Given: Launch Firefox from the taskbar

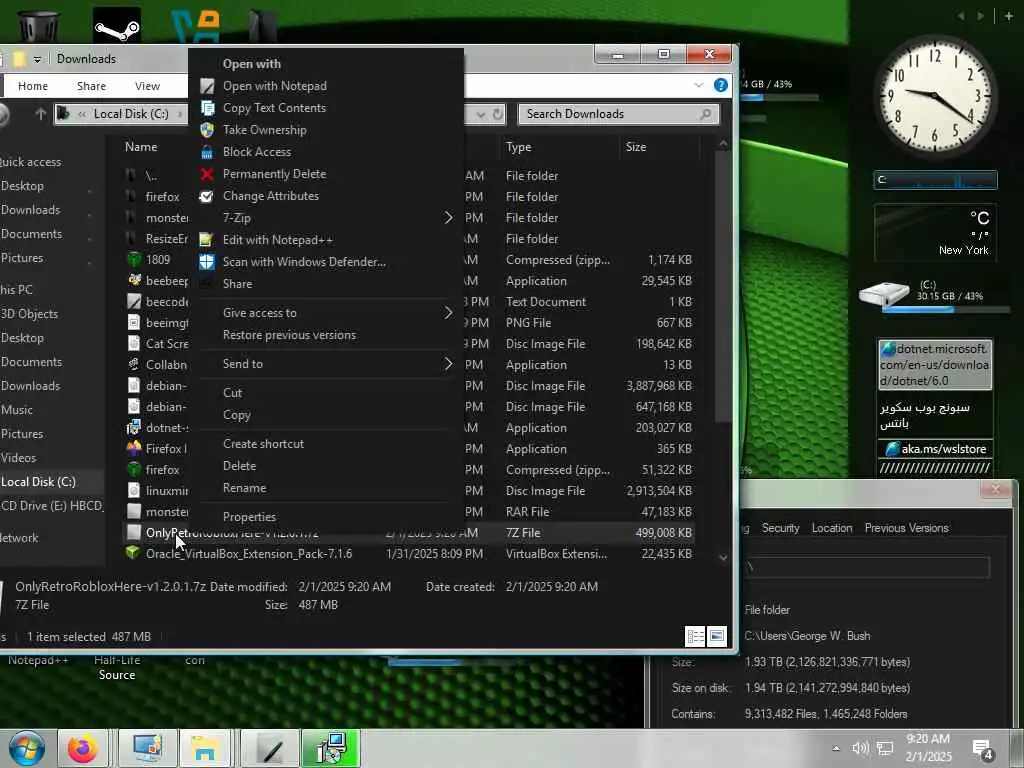Looking at the screenshot, I should click(82, 748).
